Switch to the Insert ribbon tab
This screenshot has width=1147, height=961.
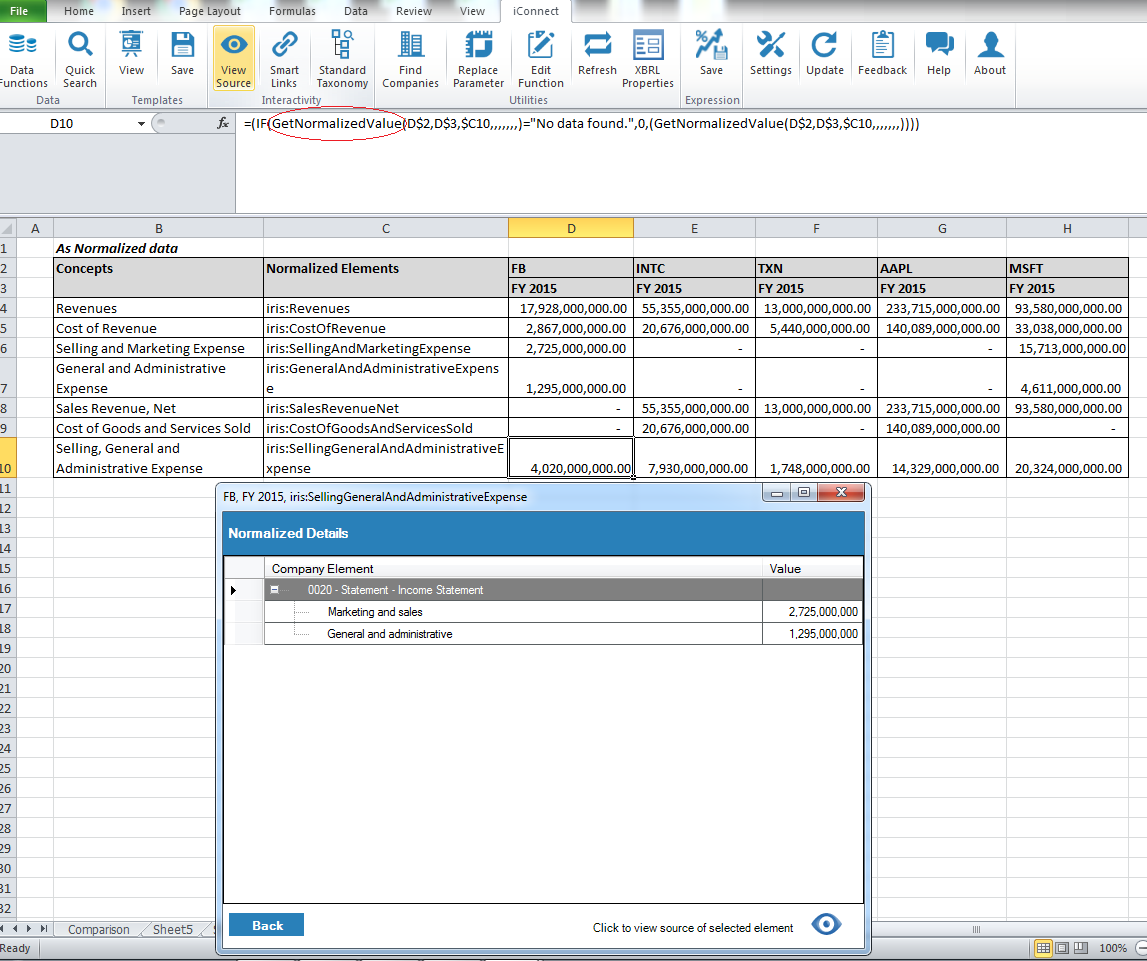click(136, 11)
